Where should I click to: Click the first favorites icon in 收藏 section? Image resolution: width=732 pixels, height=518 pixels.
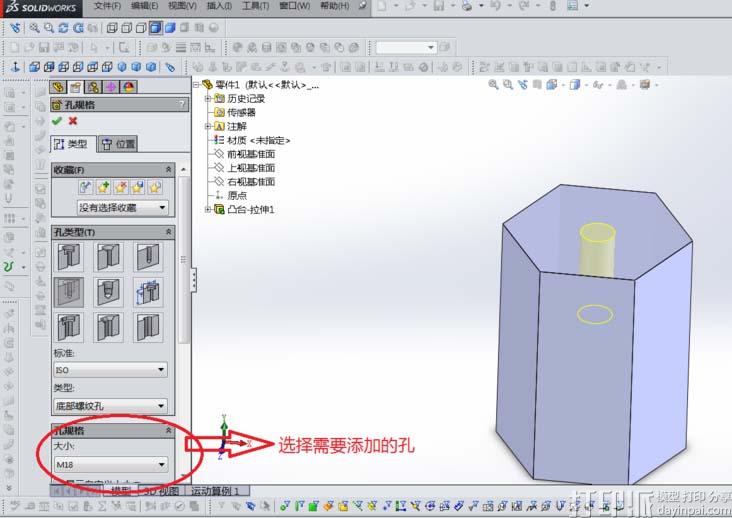point(85,187)
